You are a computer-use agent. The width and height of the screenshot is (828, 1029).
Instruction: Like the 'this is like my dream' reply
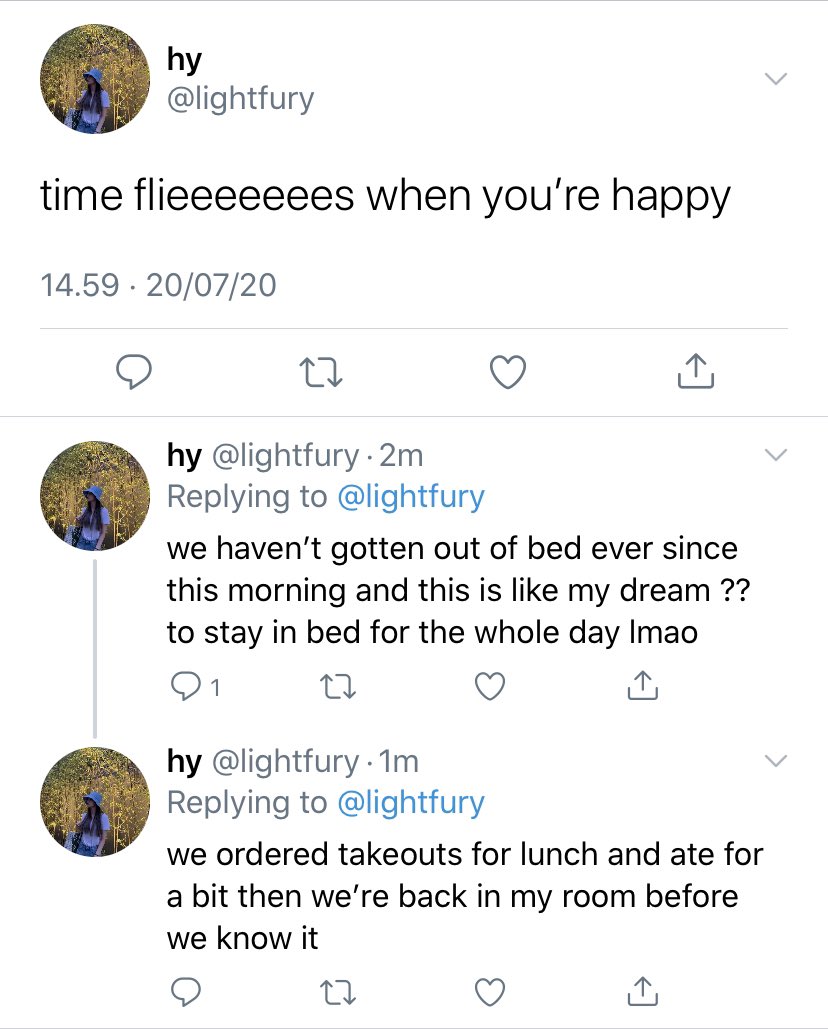[489, 686]
